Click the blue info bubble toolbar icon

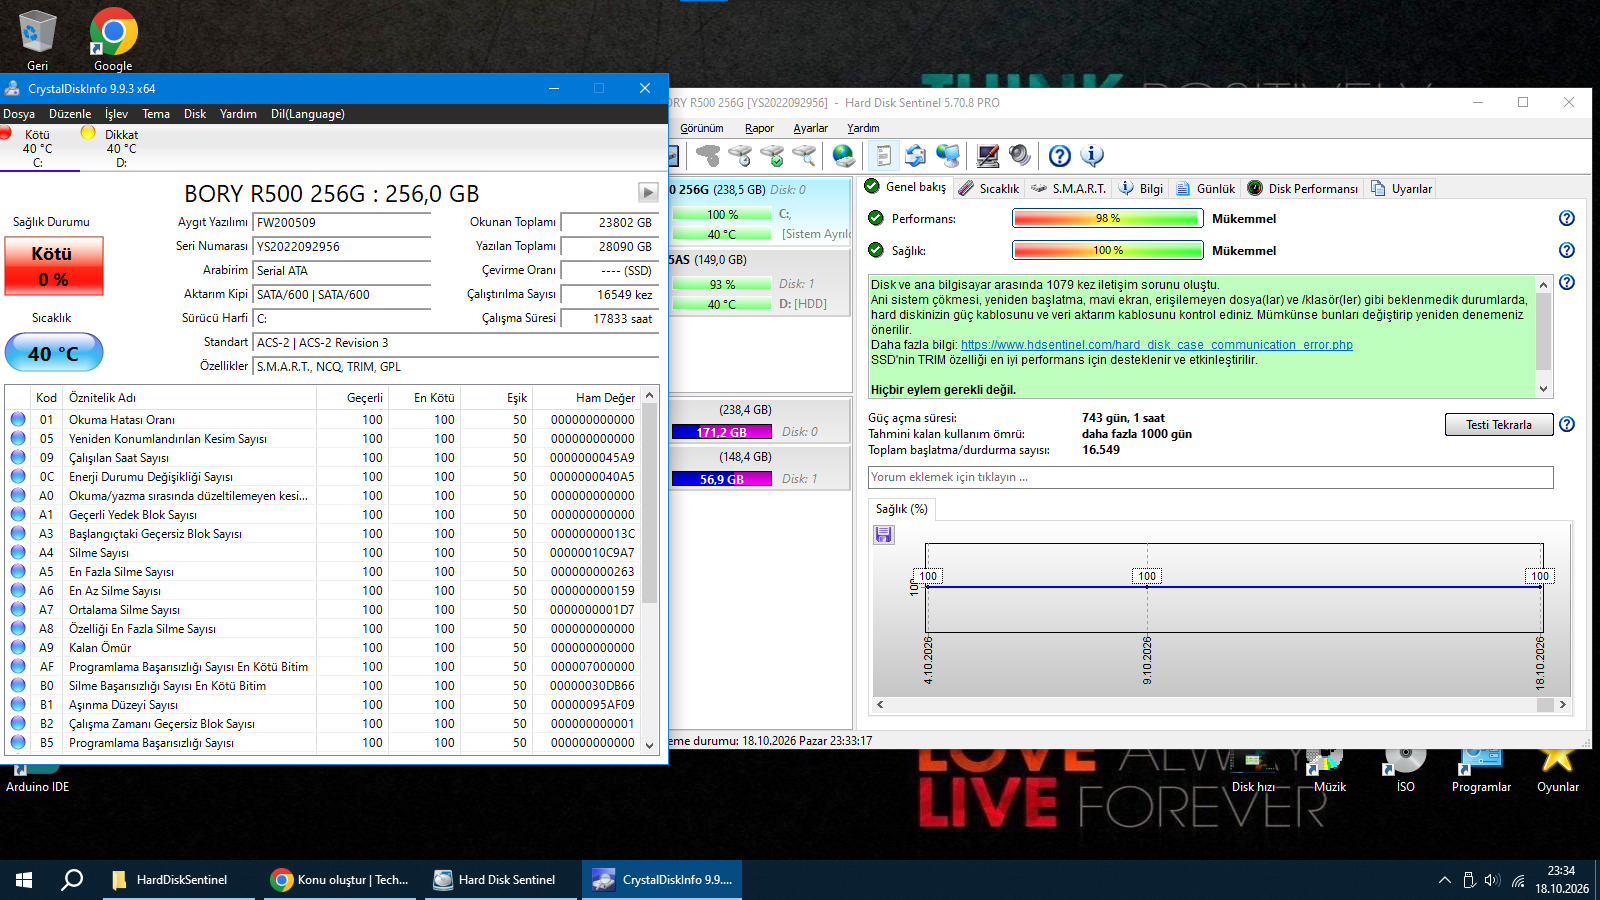[x=1092, y=156]
